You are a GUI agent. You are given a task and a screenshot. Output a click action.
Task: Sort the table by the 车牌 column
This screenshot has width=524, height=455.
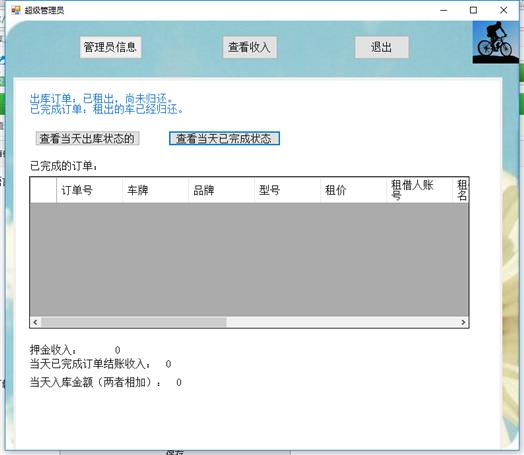(x=155, y=190)
